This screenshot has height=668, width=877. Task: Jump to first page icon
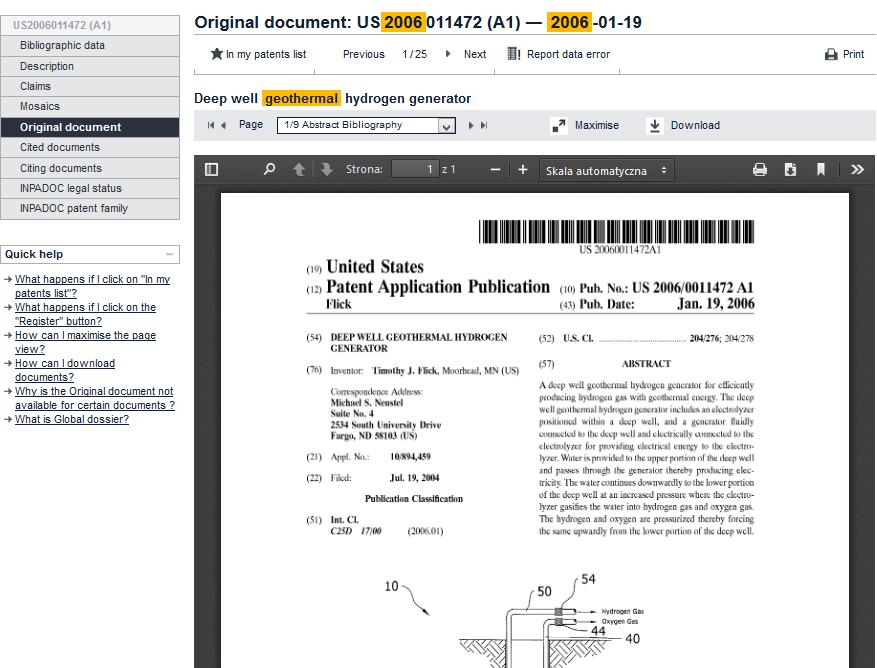click(211, 125)
